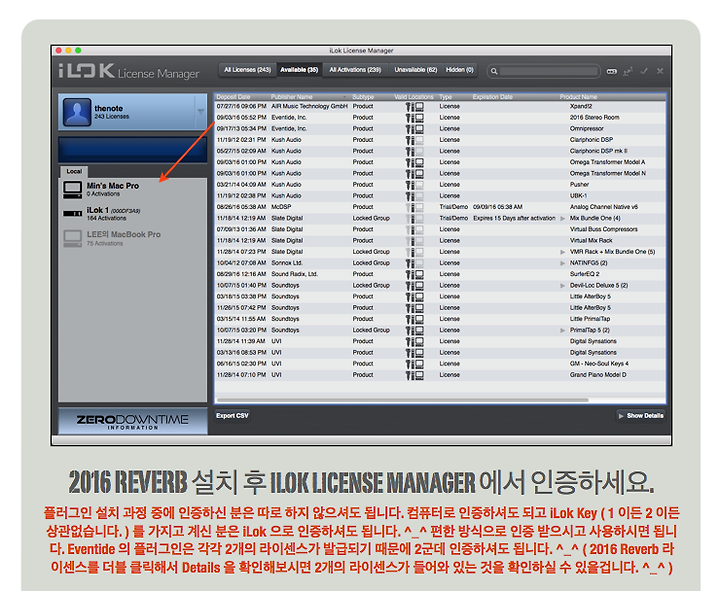Sort by the Valid Locations column header

pyautogui.click(x=414, y=97)
